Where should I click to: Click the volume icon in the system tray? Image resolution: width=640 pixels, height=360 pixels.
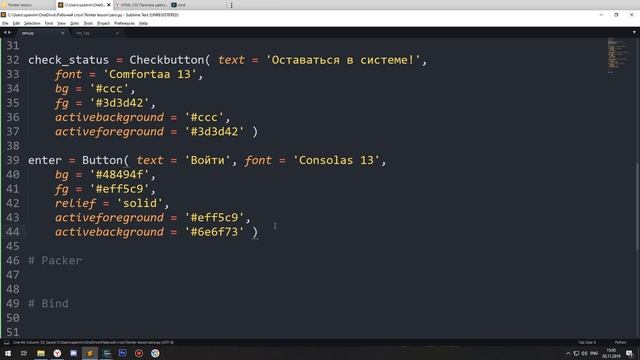pyautogui.click(x=584, y=353)
